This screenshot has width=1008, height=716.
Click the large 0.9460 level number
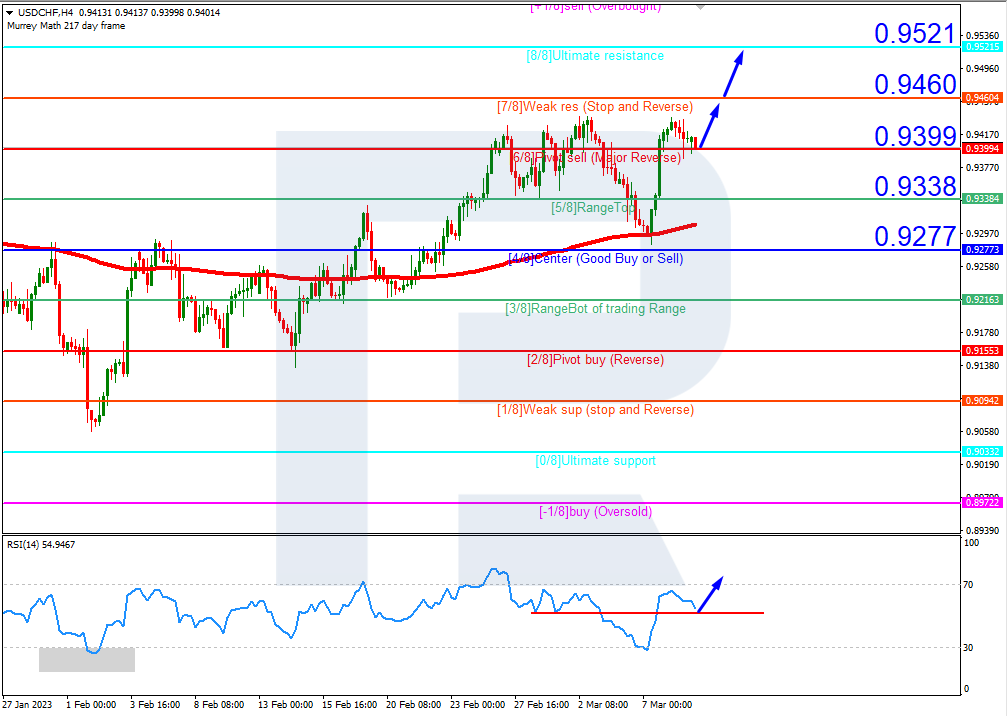point(915,84)
